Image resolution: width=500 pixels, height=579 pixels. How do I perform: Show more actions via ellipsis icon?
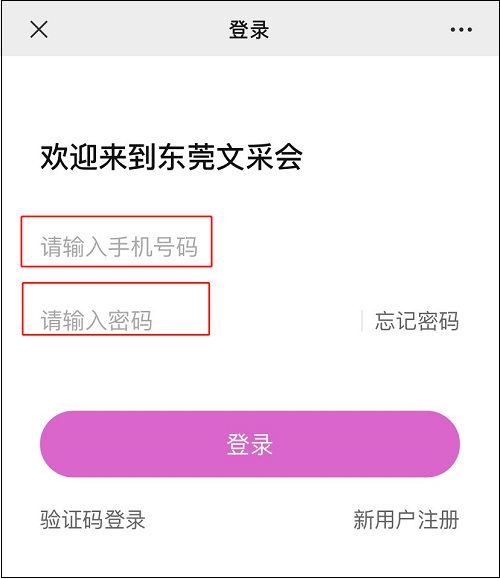click(461, 30)
